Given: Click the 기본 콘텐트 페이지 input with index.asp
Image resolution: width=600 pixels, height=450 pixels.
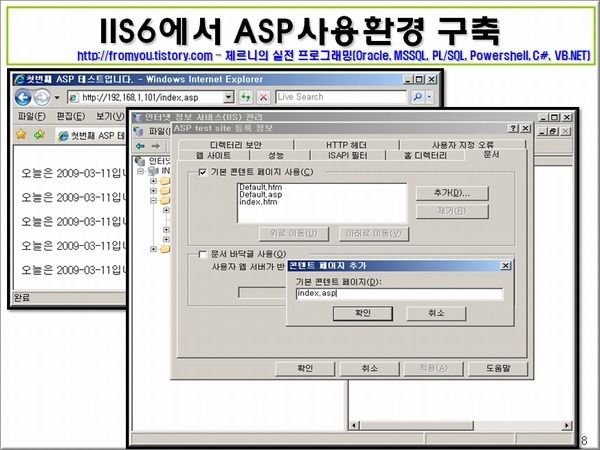Looking at the screenshot, I should click(x=399, y=293).
